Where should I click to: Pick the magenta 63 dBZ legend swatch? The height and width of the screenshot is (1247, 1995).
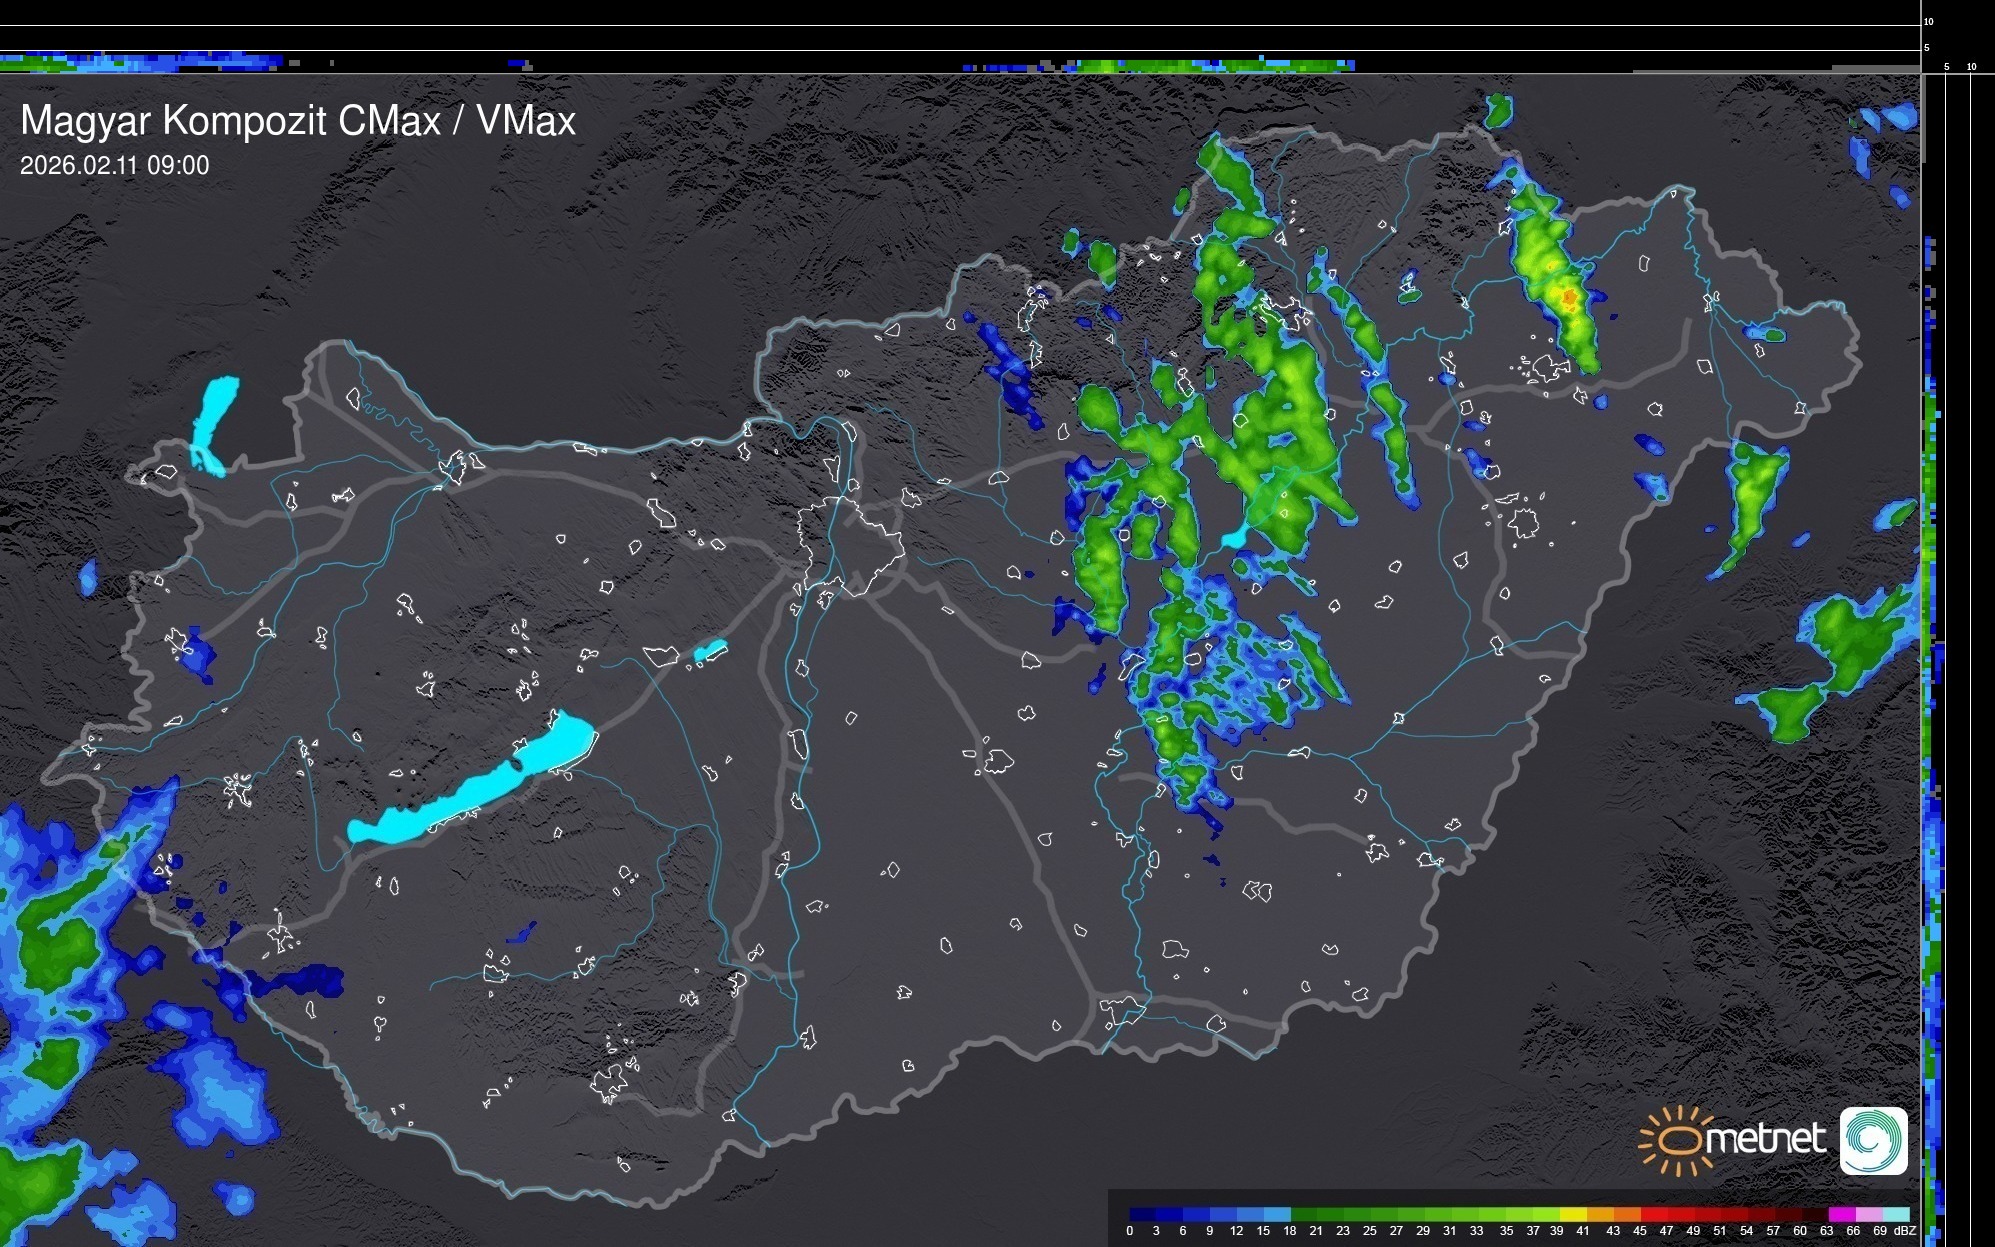(x=1840, y=1214)
